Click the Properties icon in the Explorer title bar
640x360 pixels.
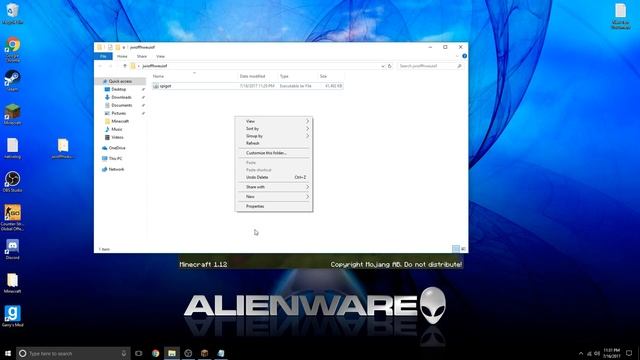110,47
